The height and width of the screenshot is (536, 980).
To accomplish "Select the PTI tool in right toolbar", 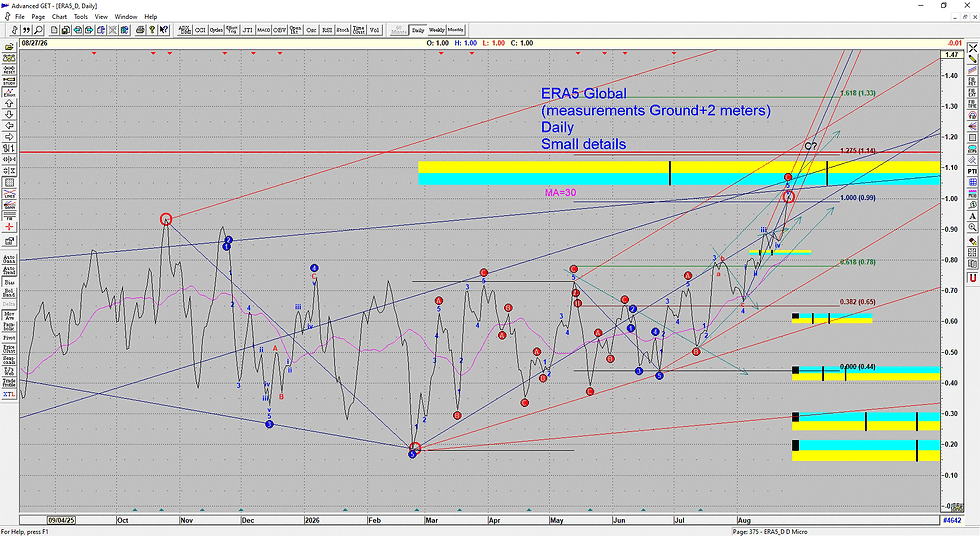I will 972,171.
